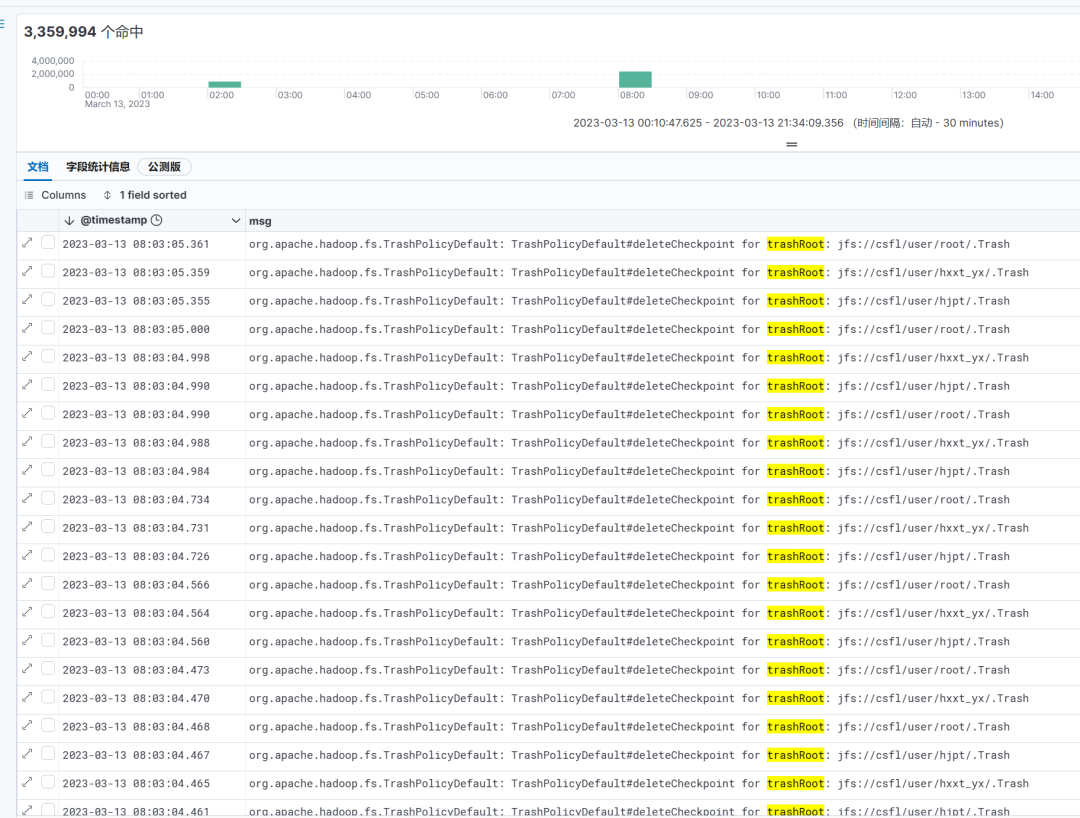Expand document row with timestamp 08:03:04.726

click(x=27, y=554)
